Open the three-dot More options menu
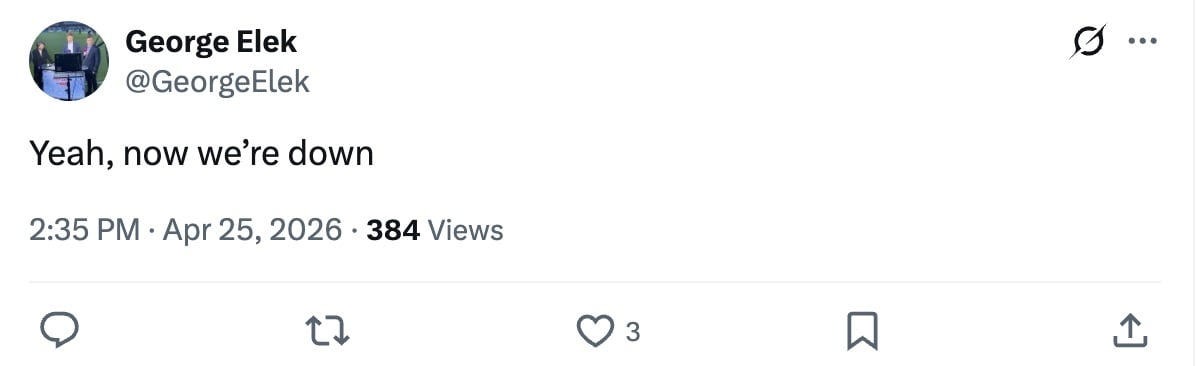Viewport: 1204px width, 366px height. point(1142,42)
